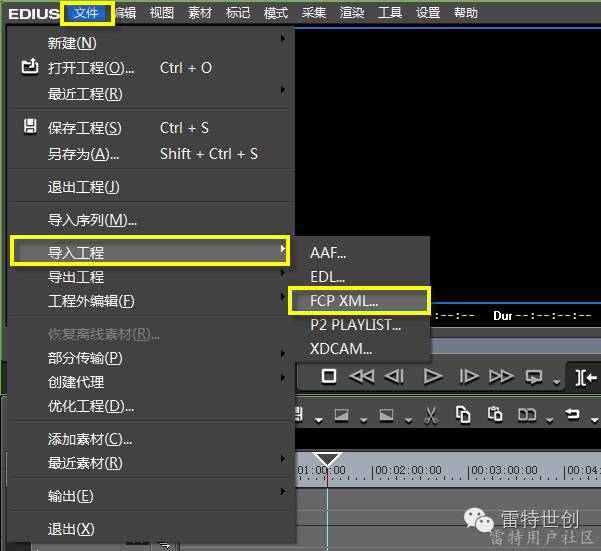Select EDL... import option
The image size is (601, 551).
tap(362, 277)
